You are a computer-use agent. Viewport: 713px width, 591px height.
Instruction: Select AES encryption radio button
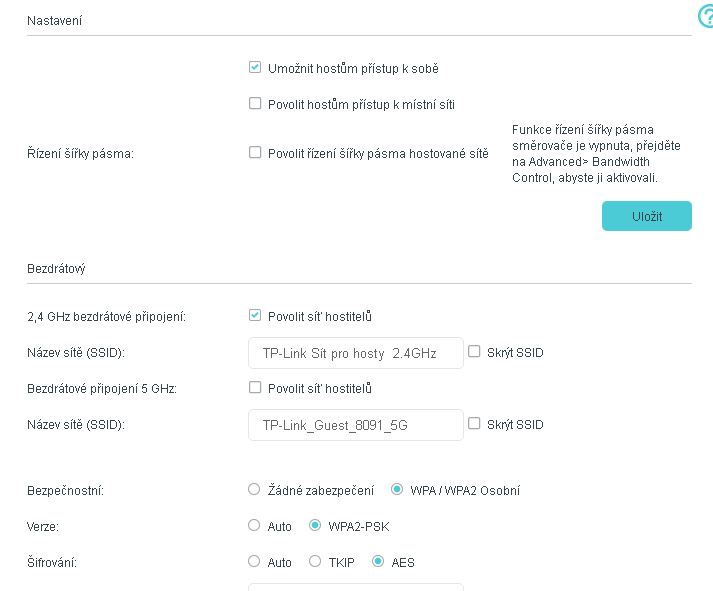tap(378, 562)
